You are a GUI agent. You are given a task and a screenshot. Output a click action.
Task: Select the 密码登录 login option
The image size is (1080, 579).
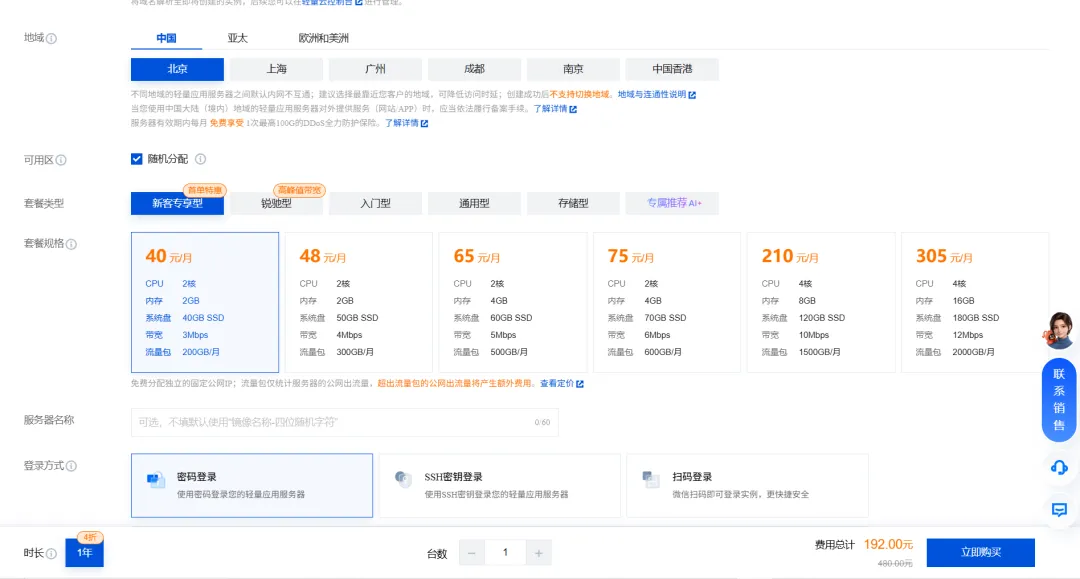252,485
